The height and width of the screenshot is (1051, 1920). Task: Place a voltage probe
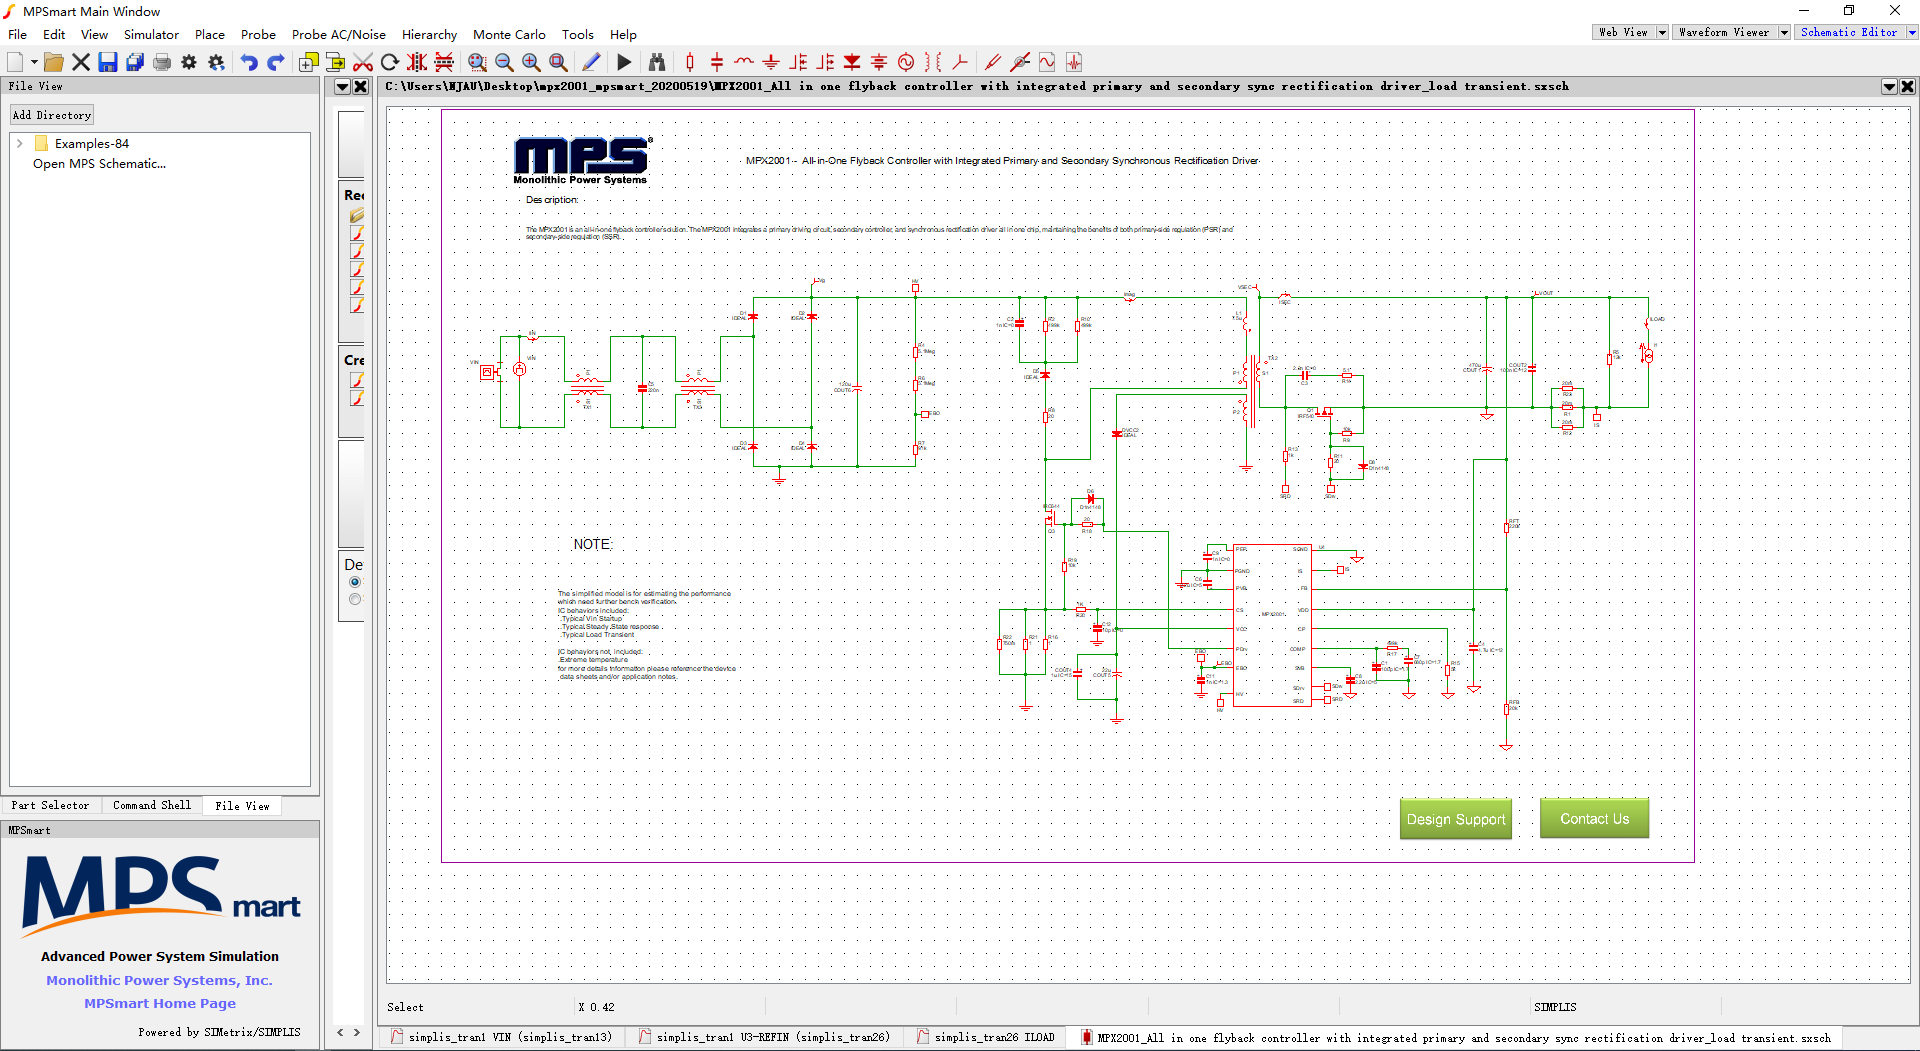point(993,62)
